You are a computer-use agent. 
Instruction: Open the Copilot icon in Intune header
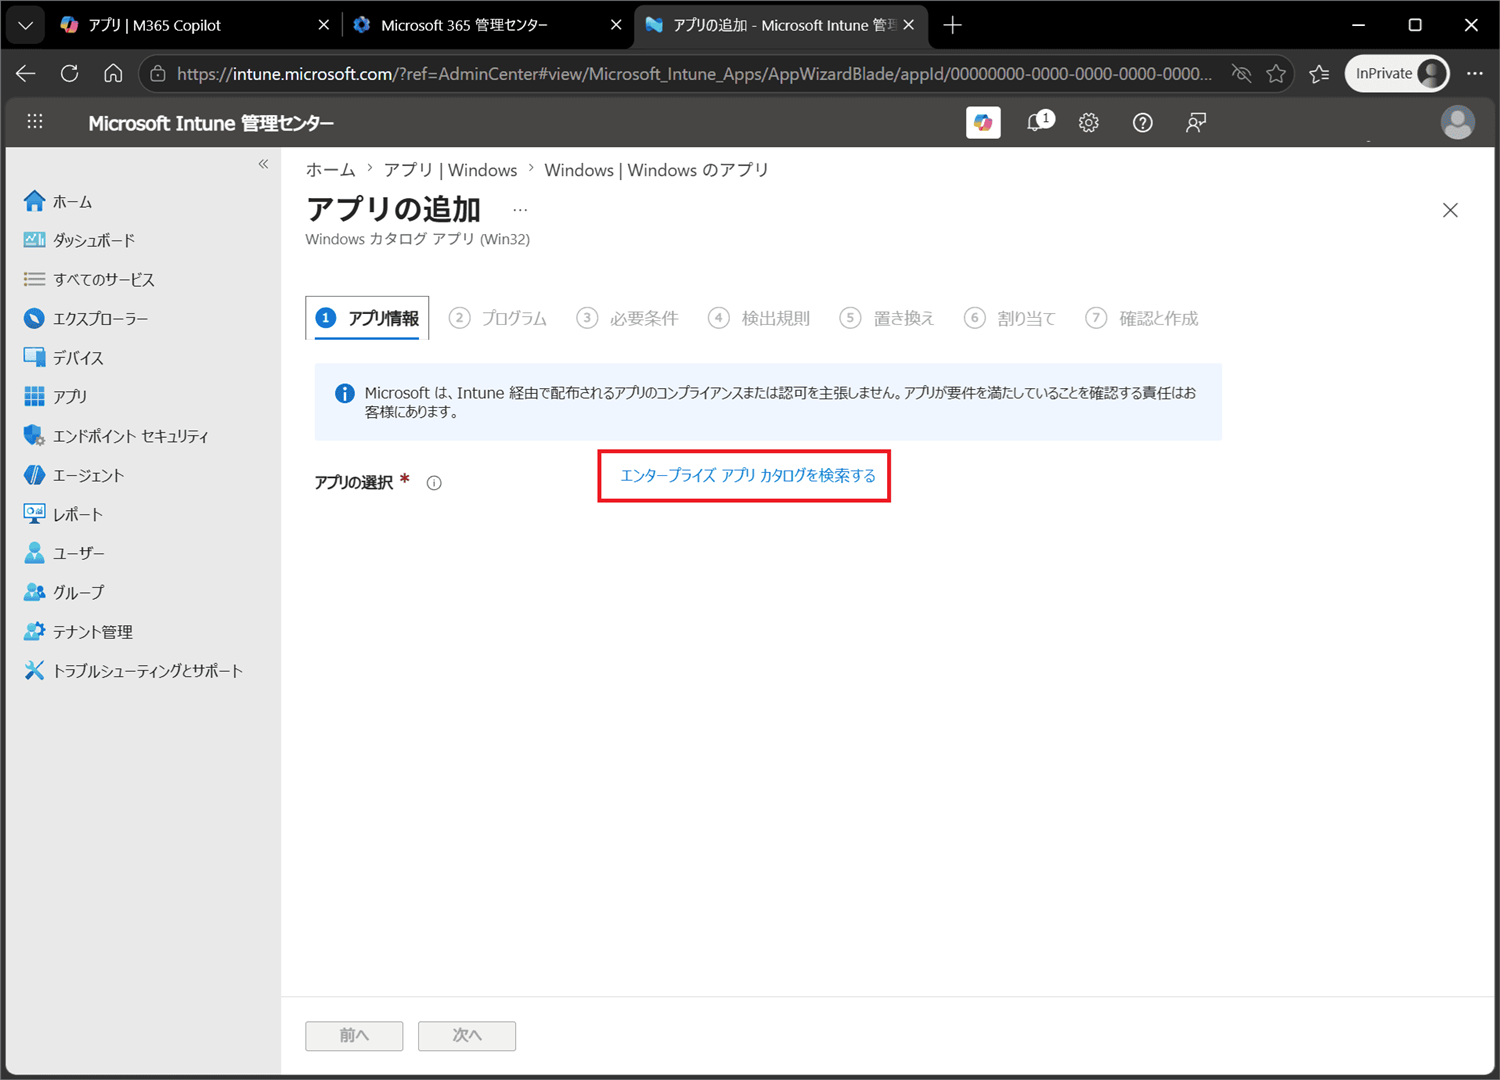coord(983,122)
